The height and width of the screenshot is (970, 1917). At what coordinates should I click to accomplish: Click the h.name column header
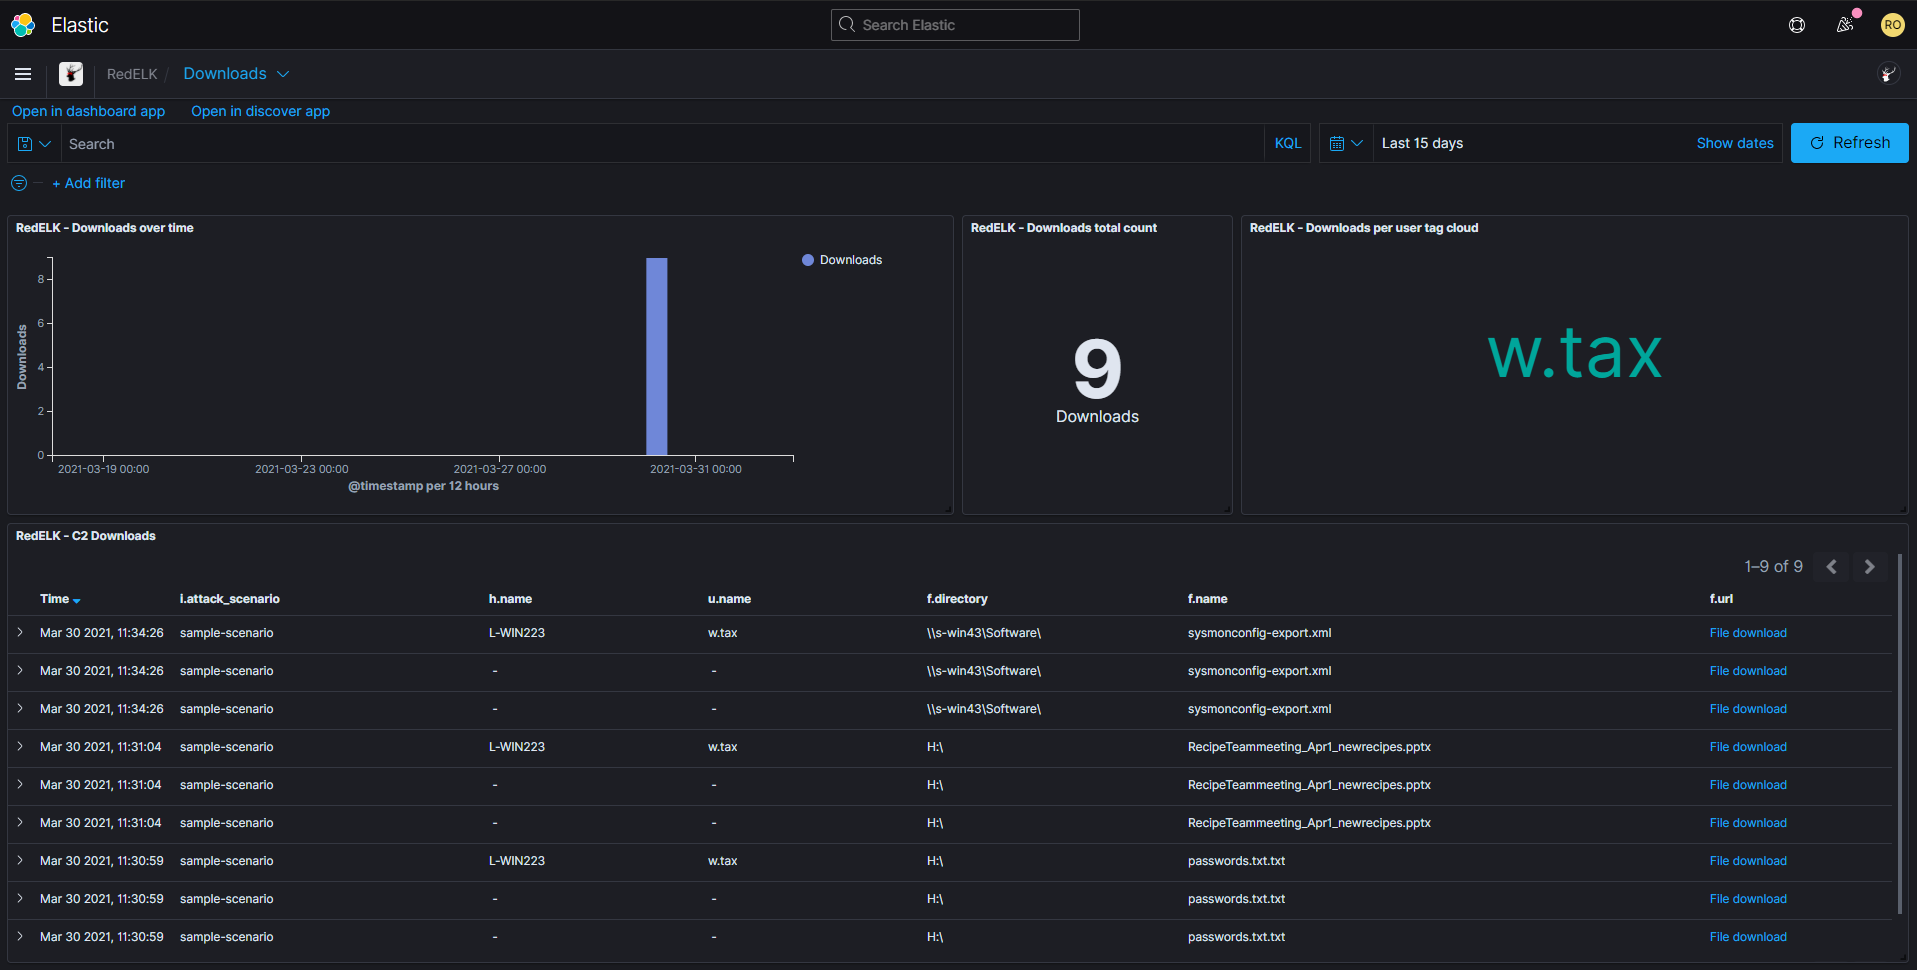coord(510,599)
